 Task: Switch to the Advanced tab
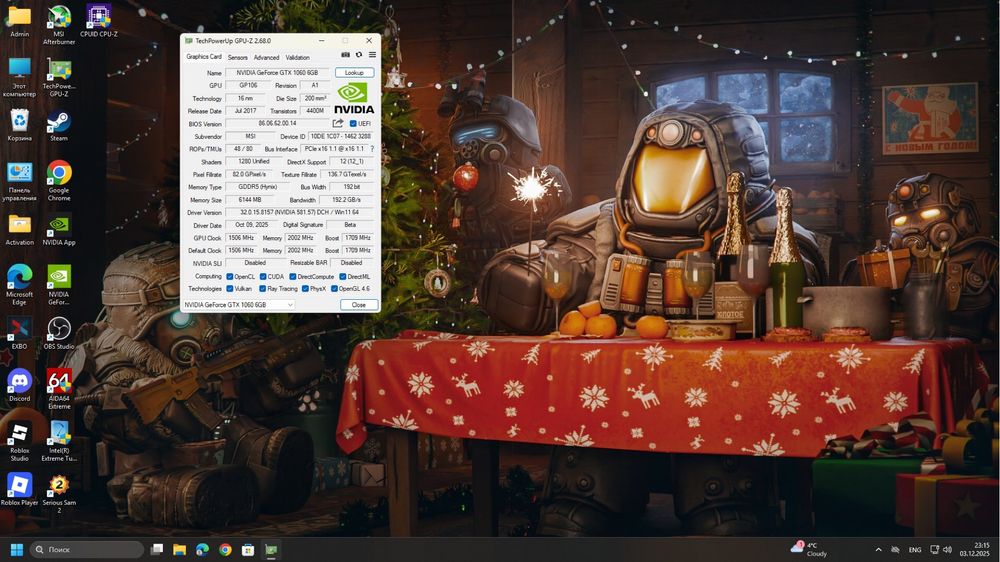pyautogui.click(x=267, y=57)
